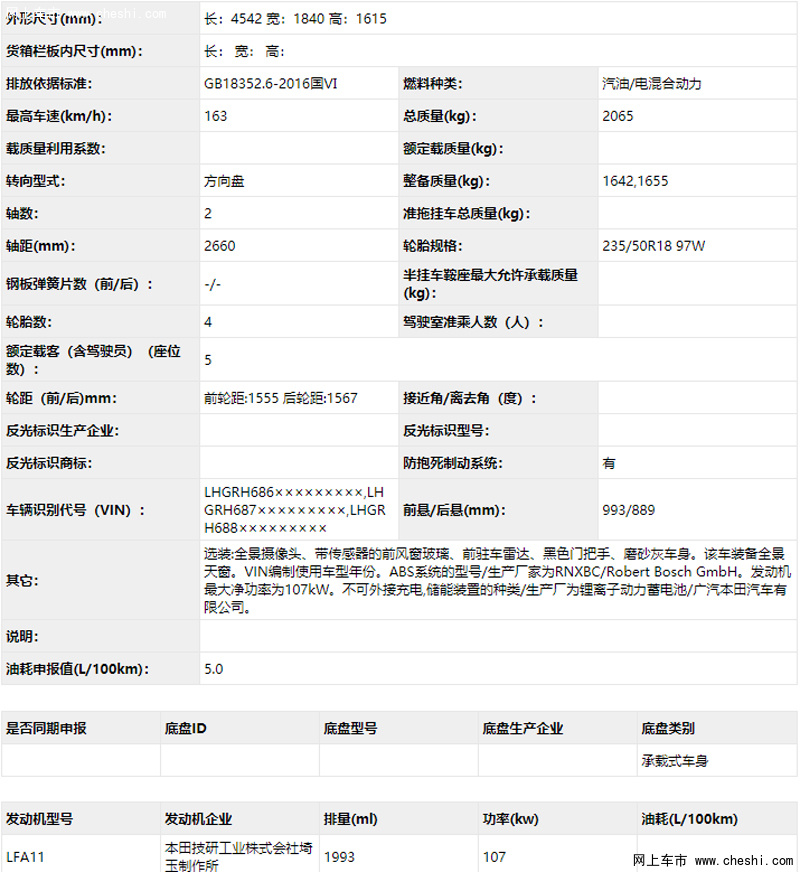Click the 准拖挂车总质量(kg) label
The image size is (800, 872).
coord(466,214)
